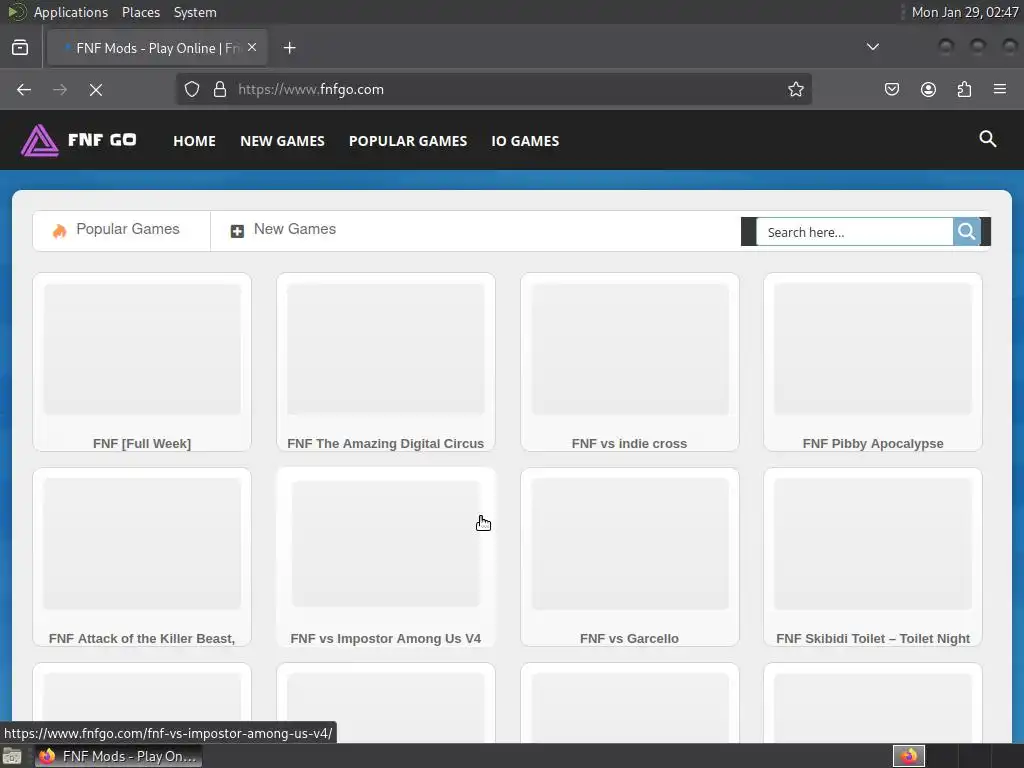Open the Pocket save icon

coord(891,89)
